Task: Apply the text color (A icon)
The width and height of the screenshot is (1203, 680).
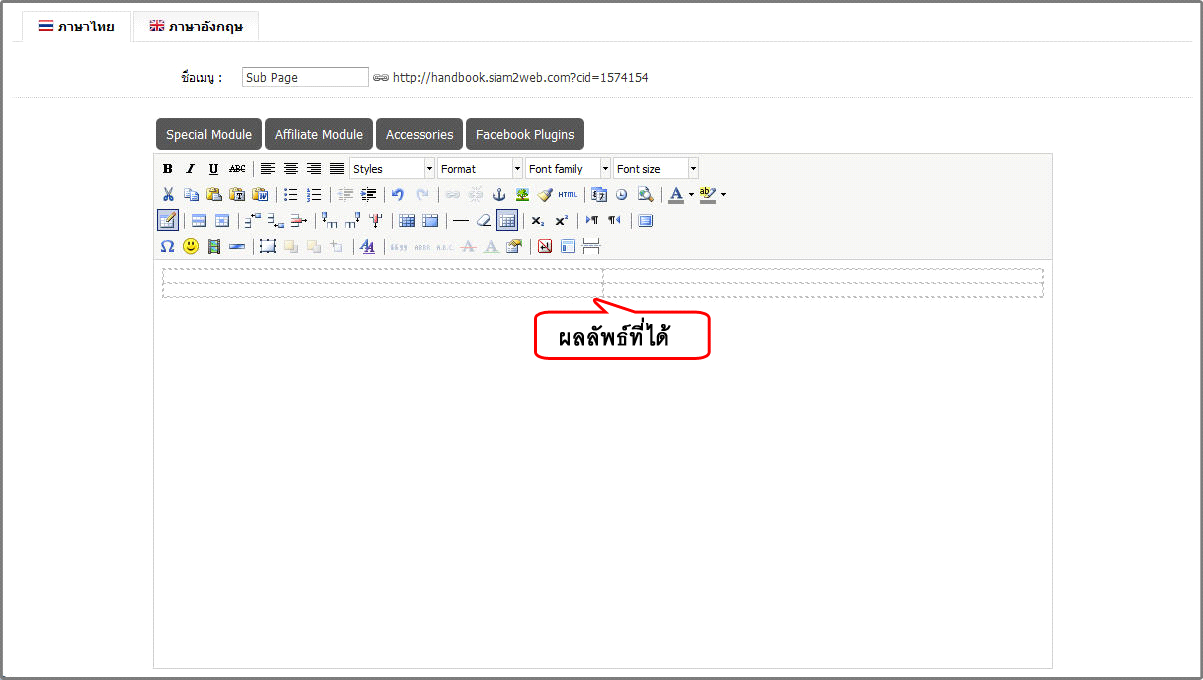Action: (676, 195)
